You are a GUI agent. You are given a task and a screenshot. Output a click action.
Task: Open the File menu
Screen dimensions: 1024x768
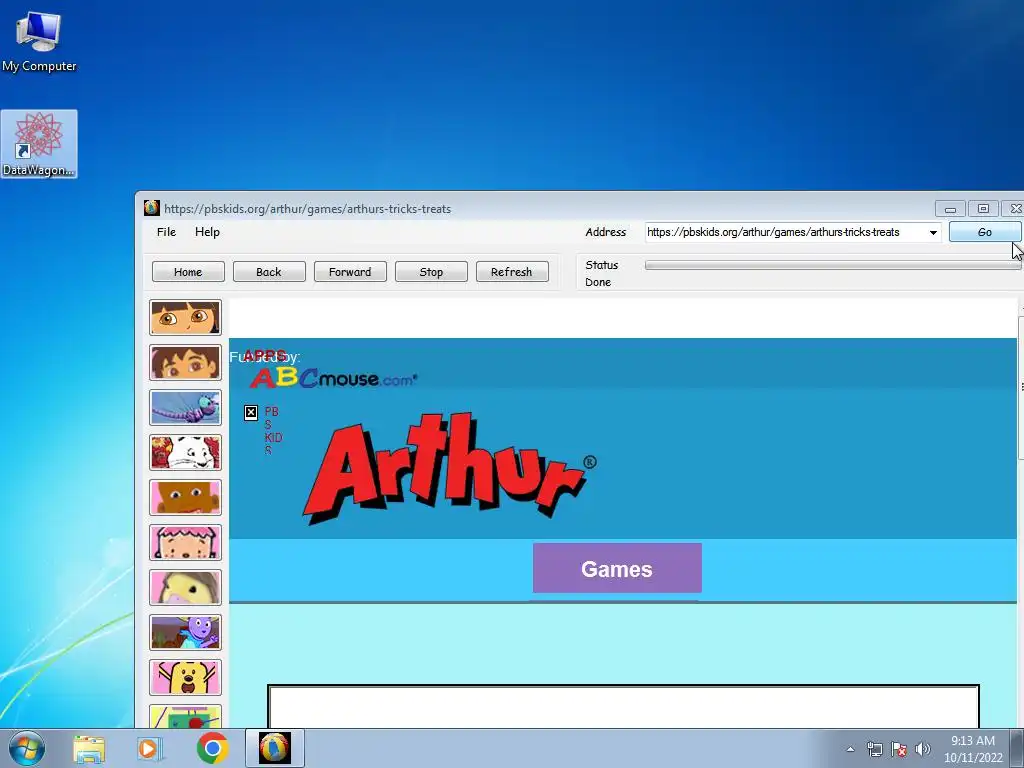[x=167, y=232]
